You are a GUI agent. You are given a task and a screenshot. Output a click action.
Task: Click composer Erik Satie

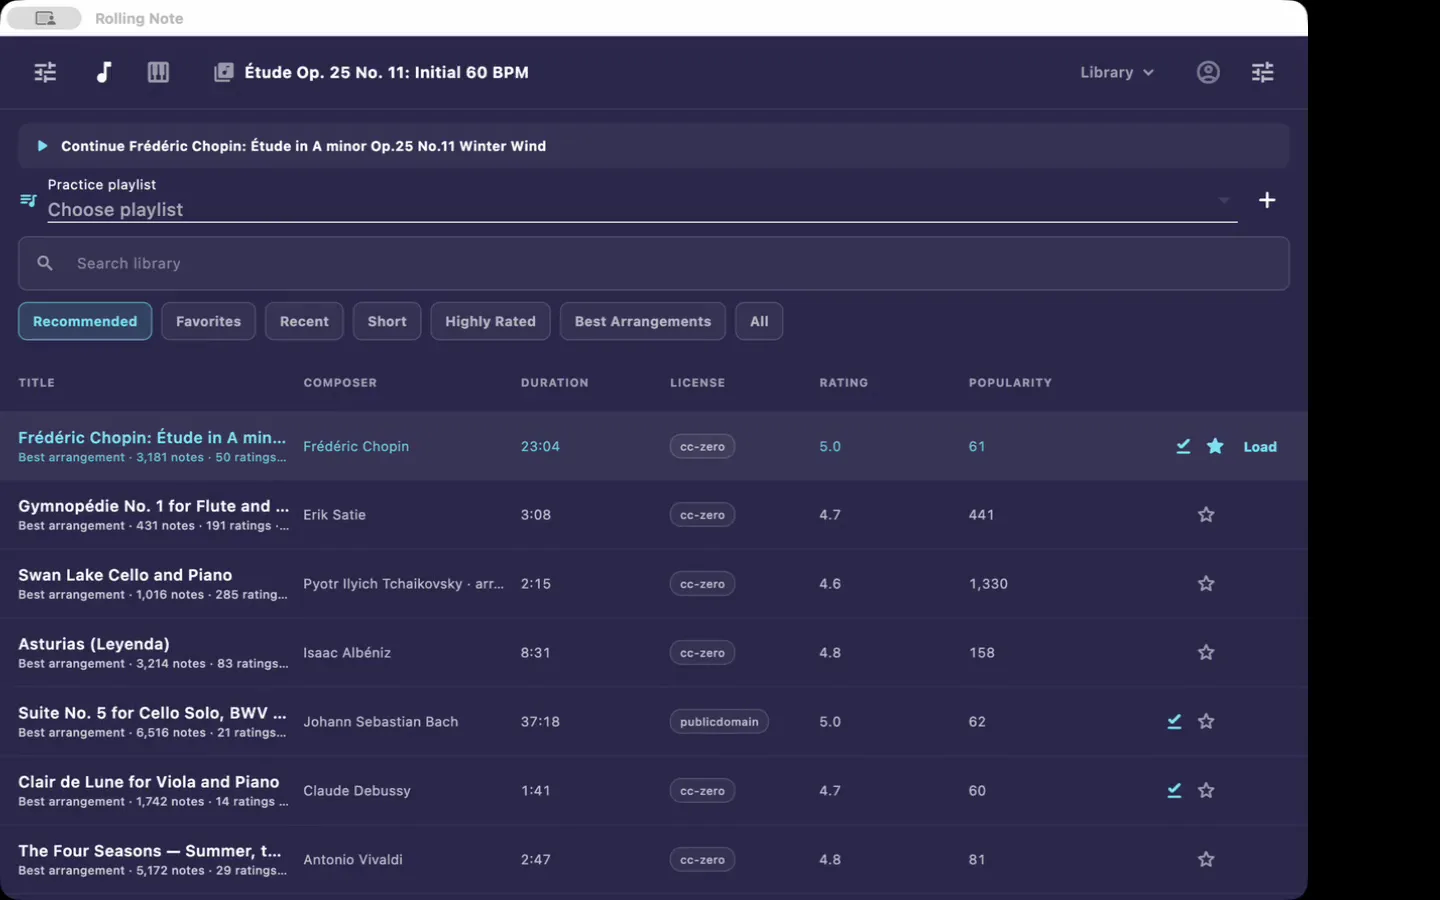tap(335, 515)
